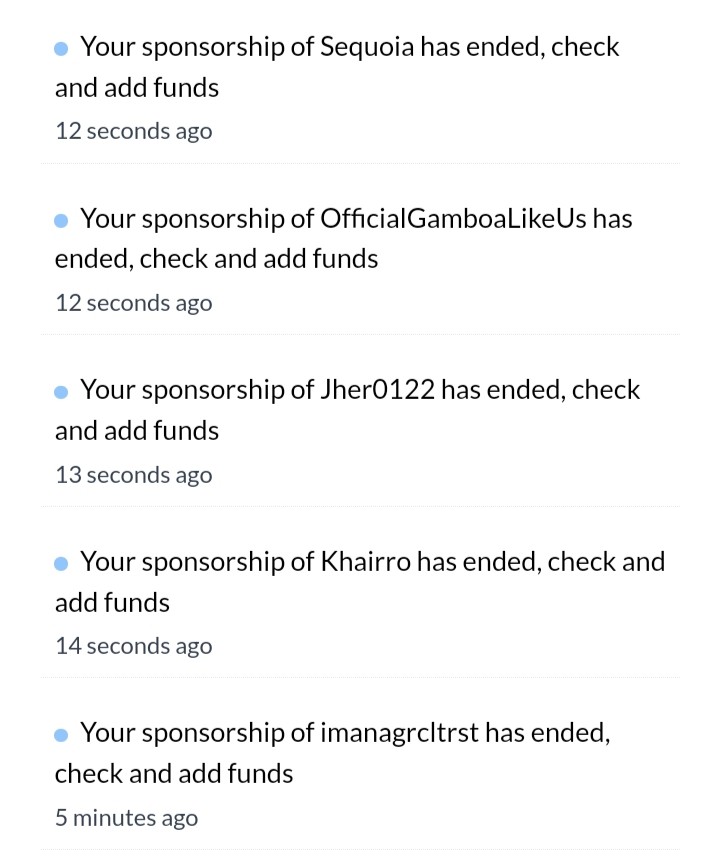Select the username imanagrcltrst

click(x=399, y=734)
